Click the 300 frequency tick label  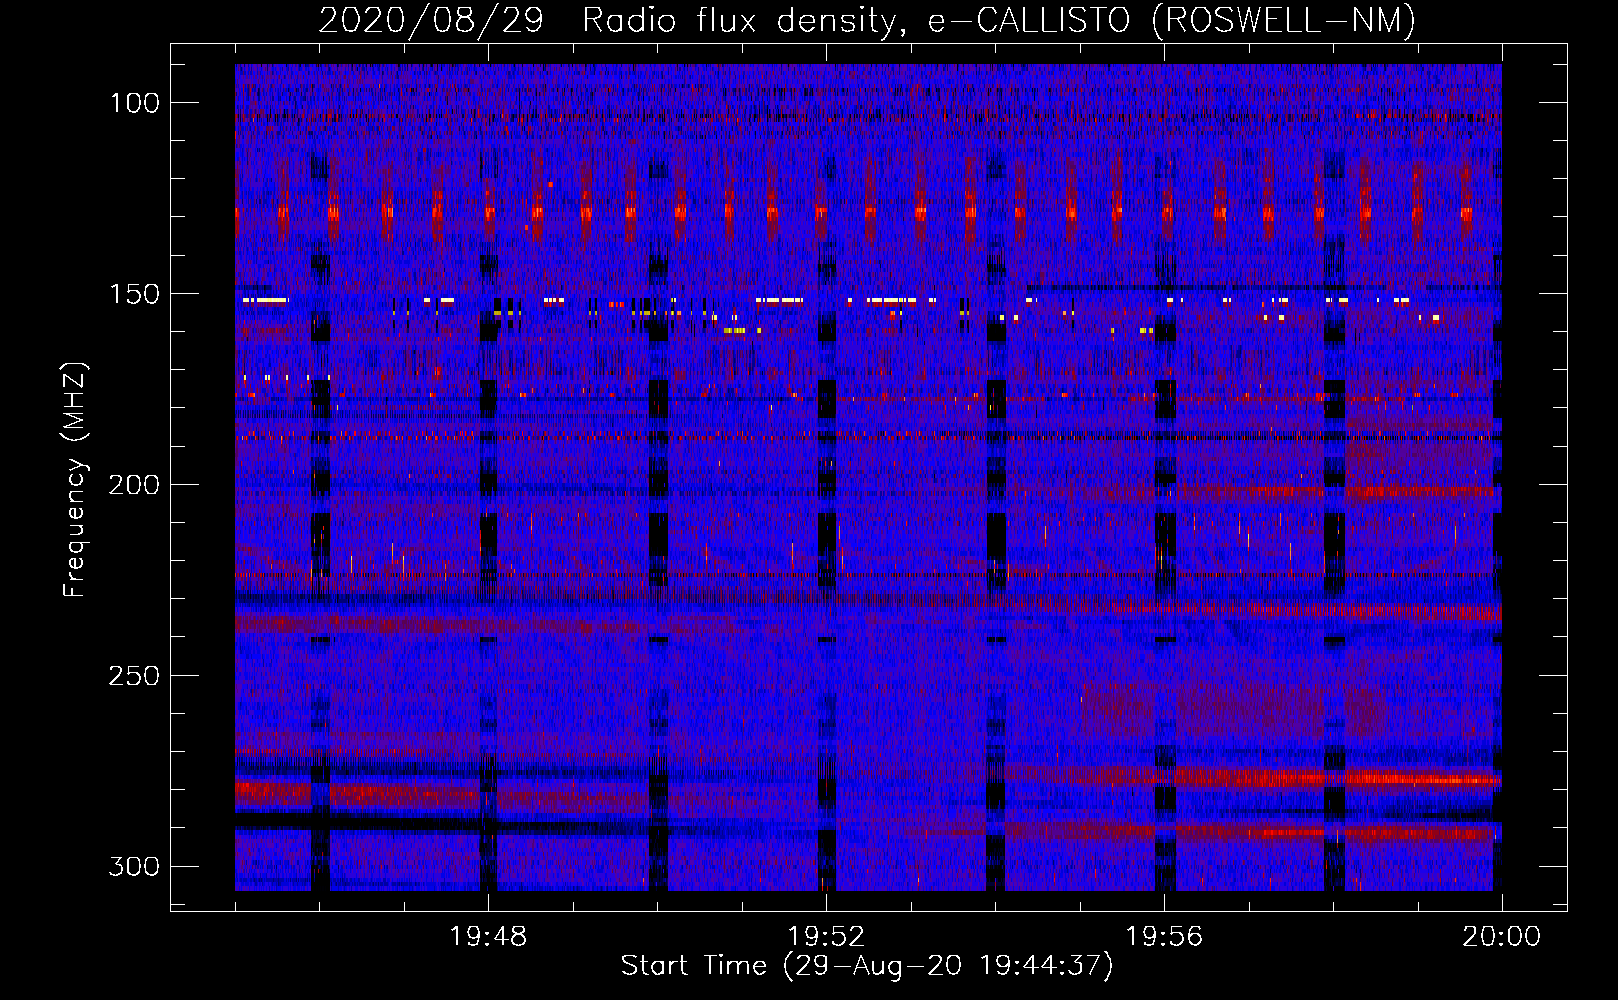pyautogui.click(x=134, y=866)
